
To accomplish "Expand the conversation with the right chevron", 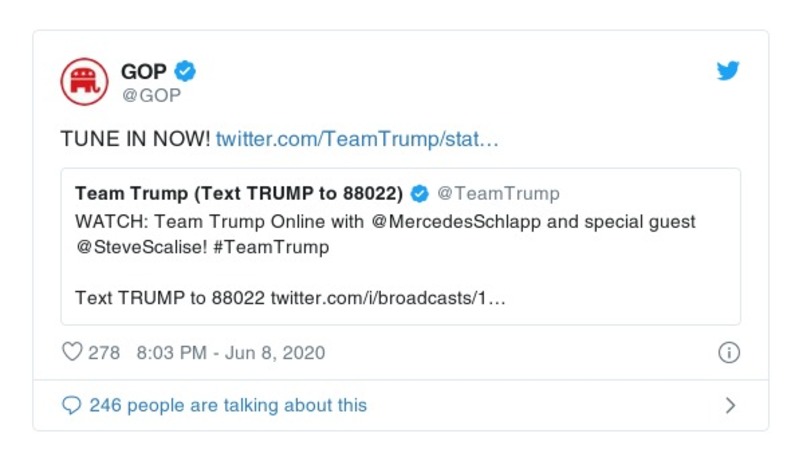I will 730,406.
